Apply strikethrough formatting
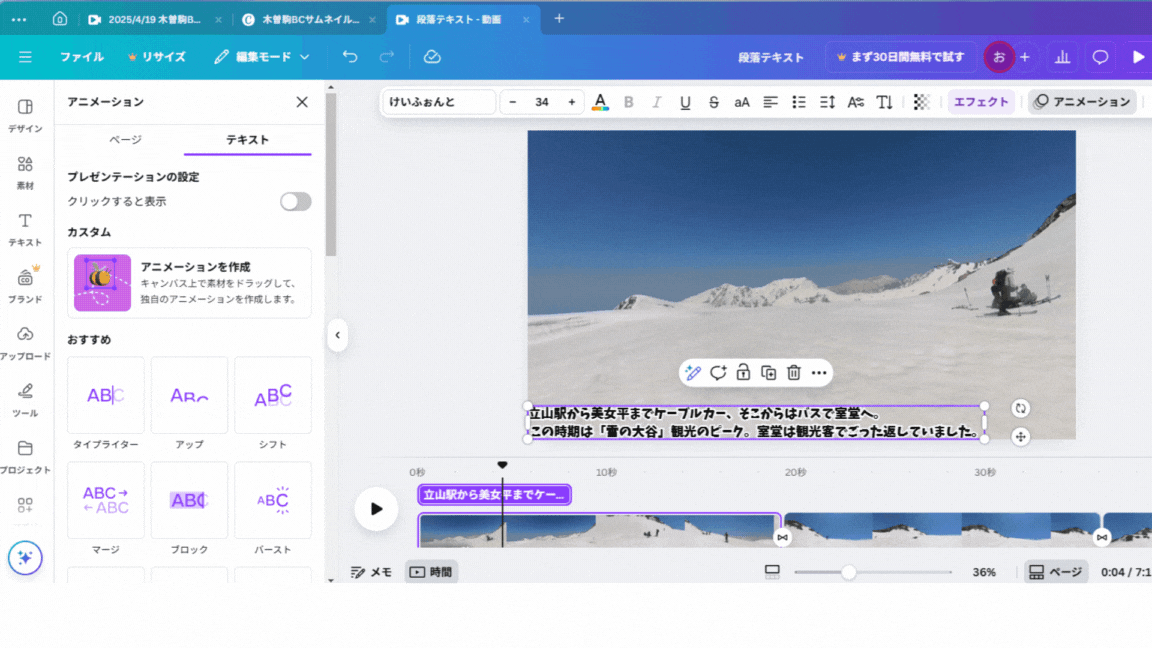 click(x=713, y=102)
